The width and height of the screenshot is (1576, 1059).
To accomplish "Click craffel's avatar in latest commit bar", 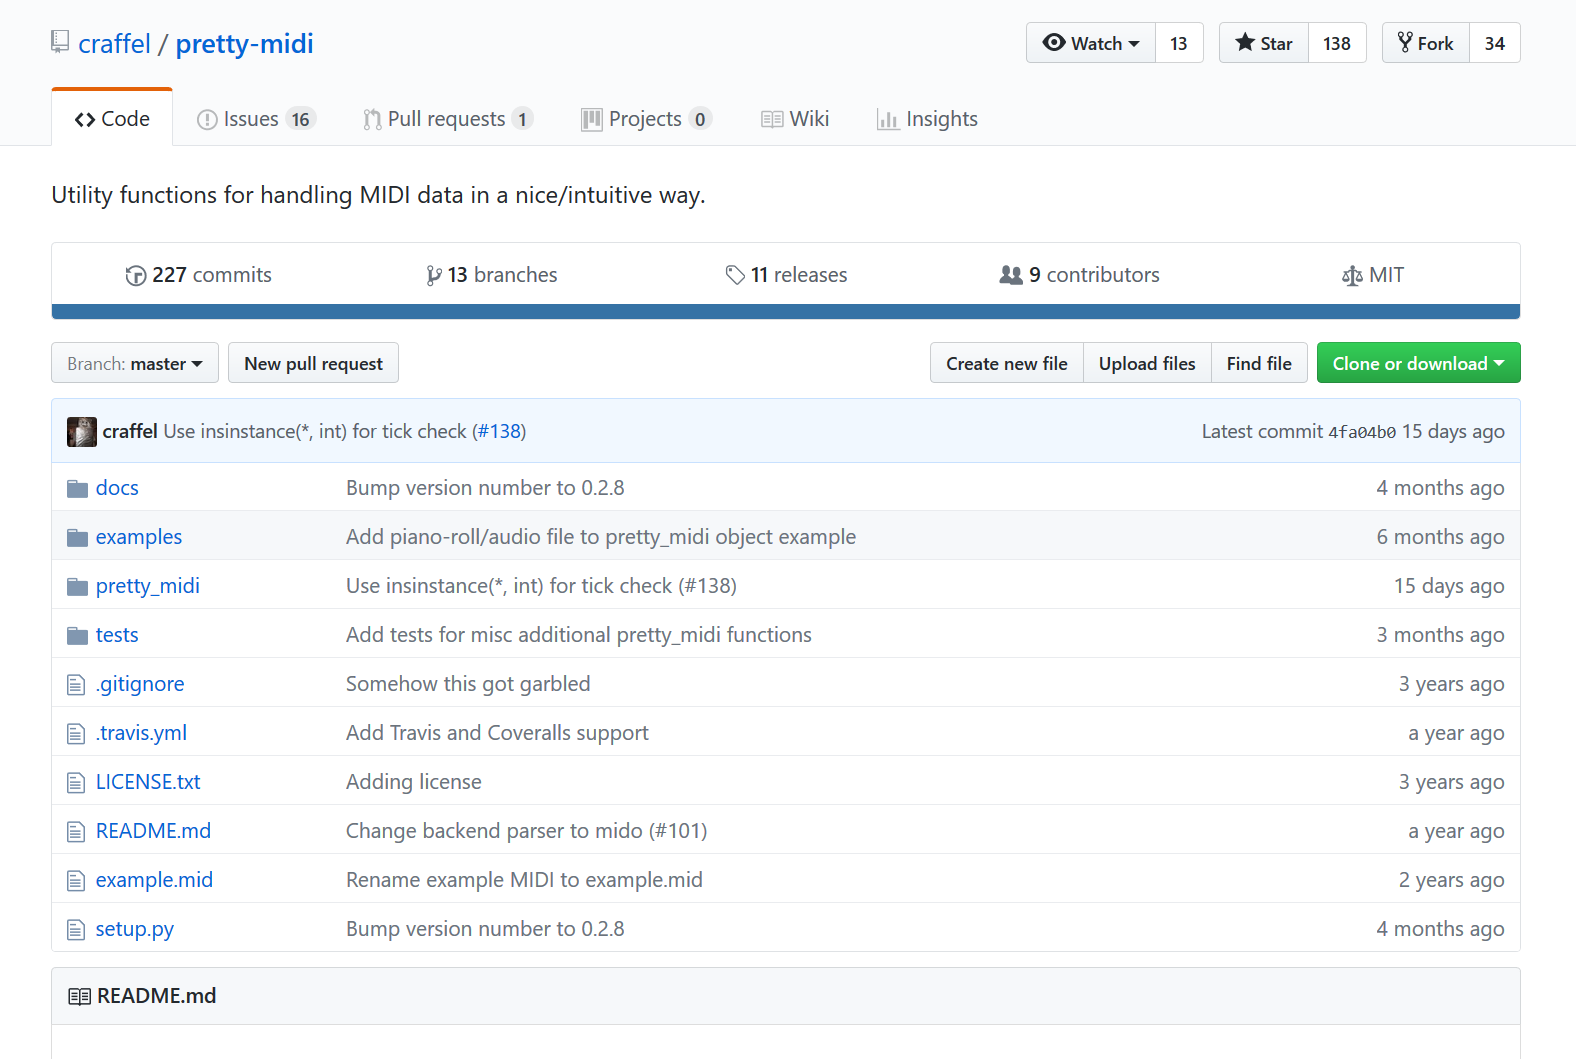I will [x=82, y=431].
